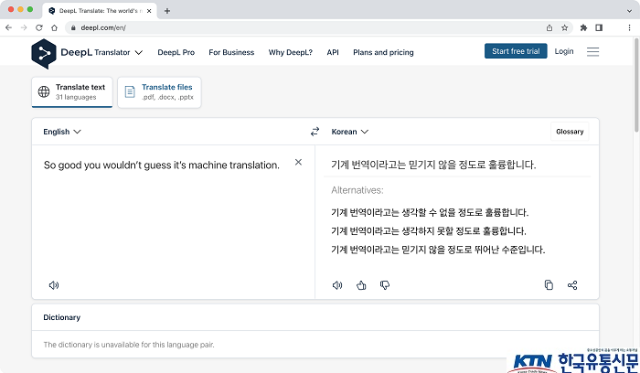The width and height of the screenshot is (640, 373).
Task: Open browser extensions puzzle icon
Action: tap(584, 28)
